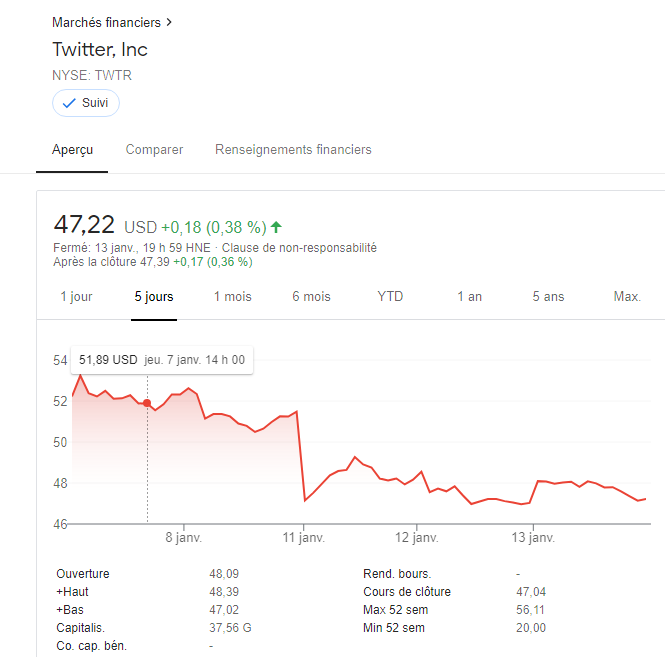The image size is (665, 657).
Task: Click the red data point on chart
Action: pos(147,403)
